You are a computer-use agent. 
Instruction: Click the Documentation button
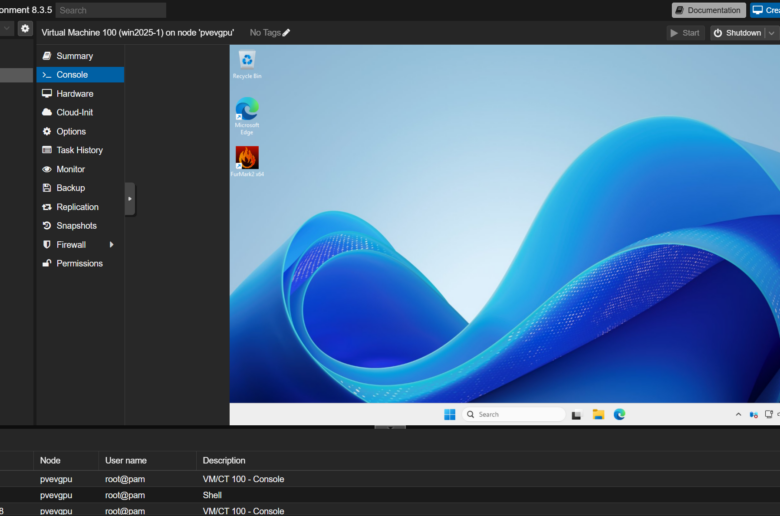pyautogui.click(x=708, y=10)
